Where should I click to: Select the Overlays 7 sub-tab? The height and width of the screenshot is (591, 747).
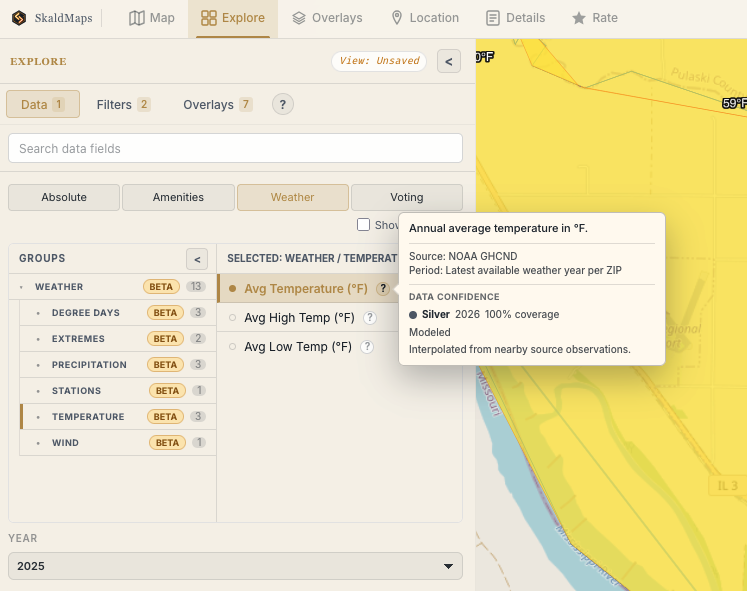pyautogui.click(x=218, y=104)
